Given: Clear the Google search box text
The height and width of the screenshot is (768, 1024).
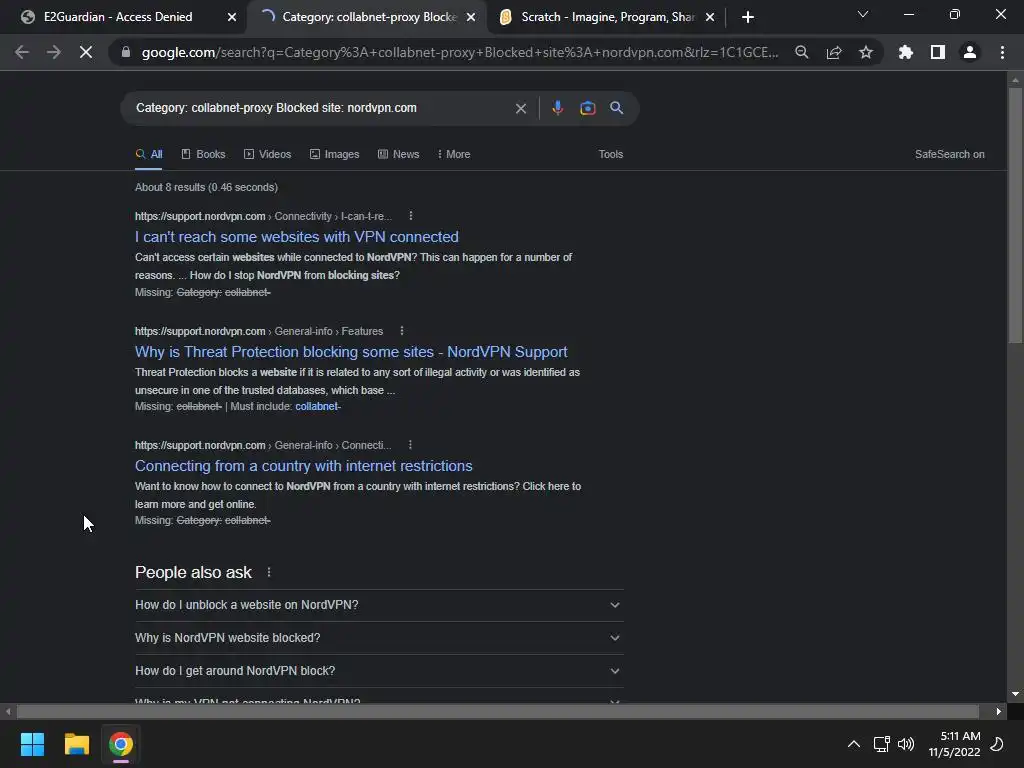Looking at the screenshot, I should coord(520,108).
